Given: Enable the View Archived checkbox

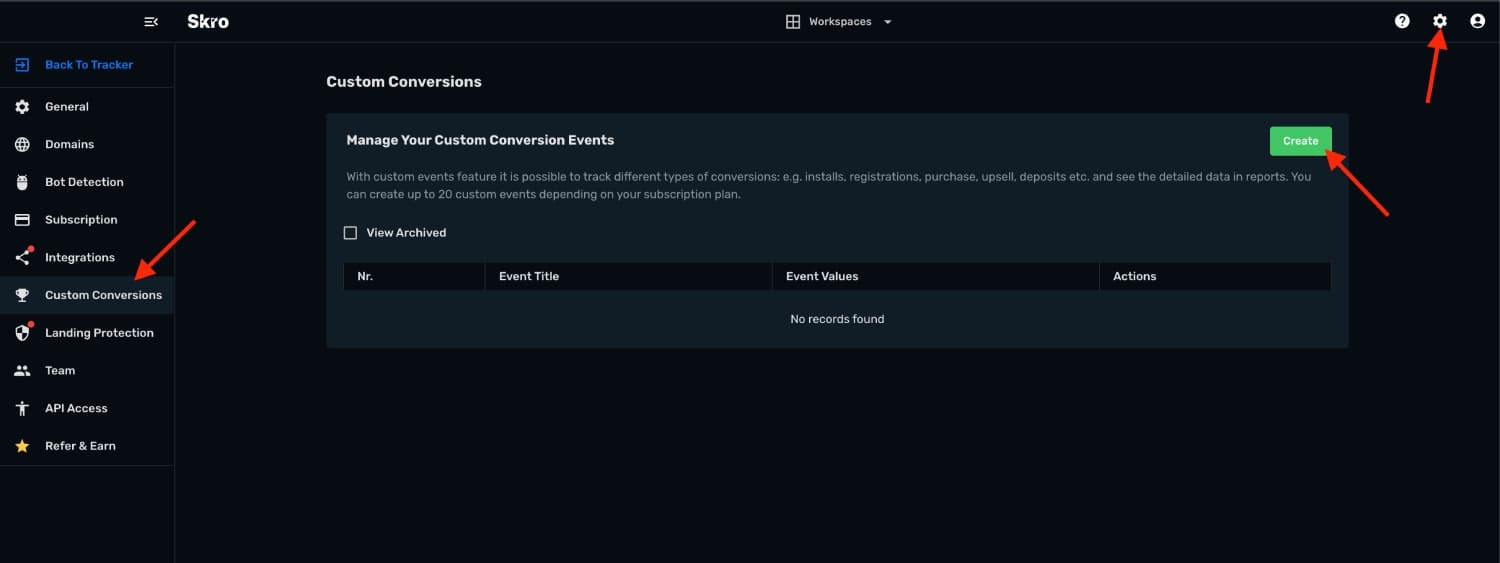Looking at the screenshot, I should [350, 233].
